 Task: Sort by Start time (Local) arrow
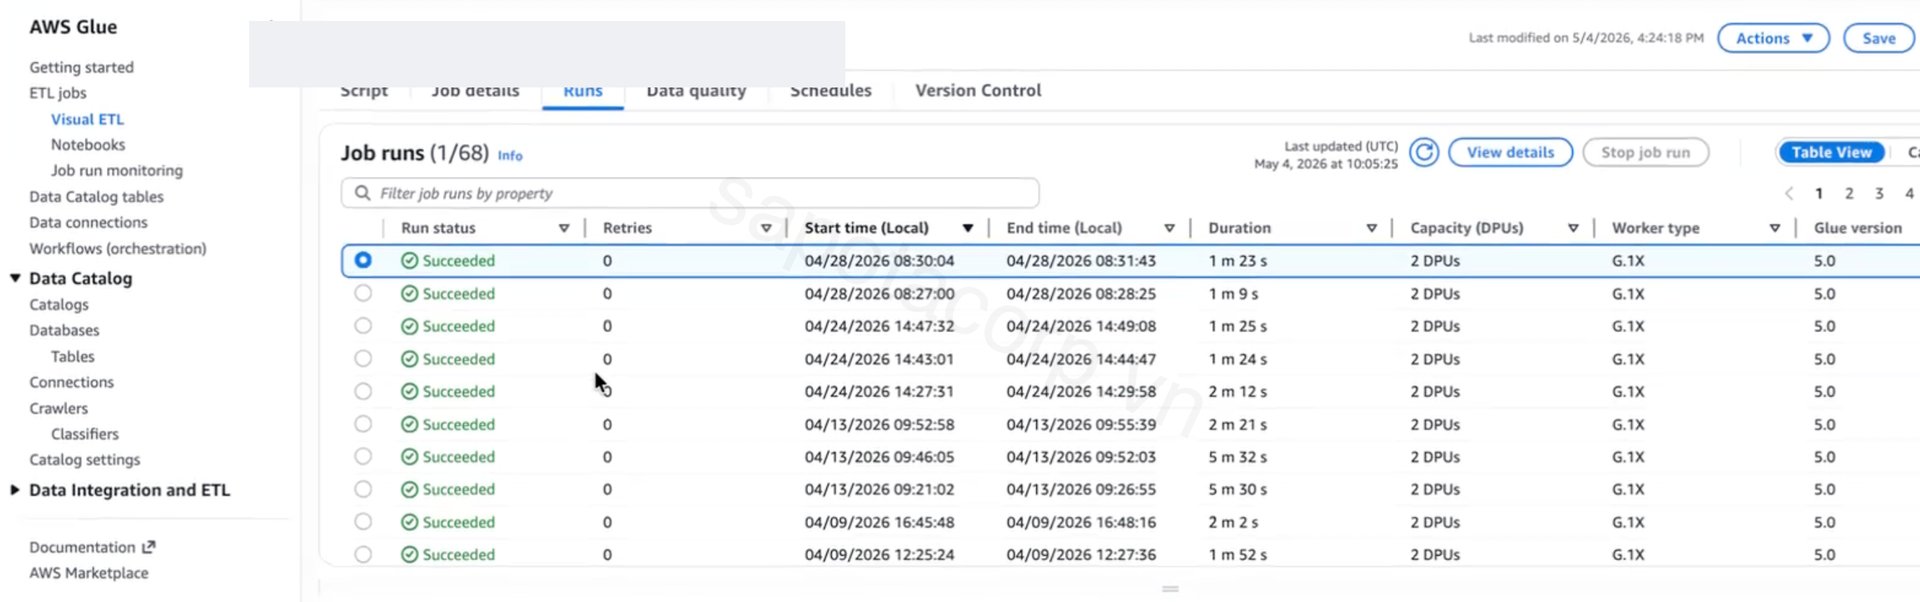point(968,228)
